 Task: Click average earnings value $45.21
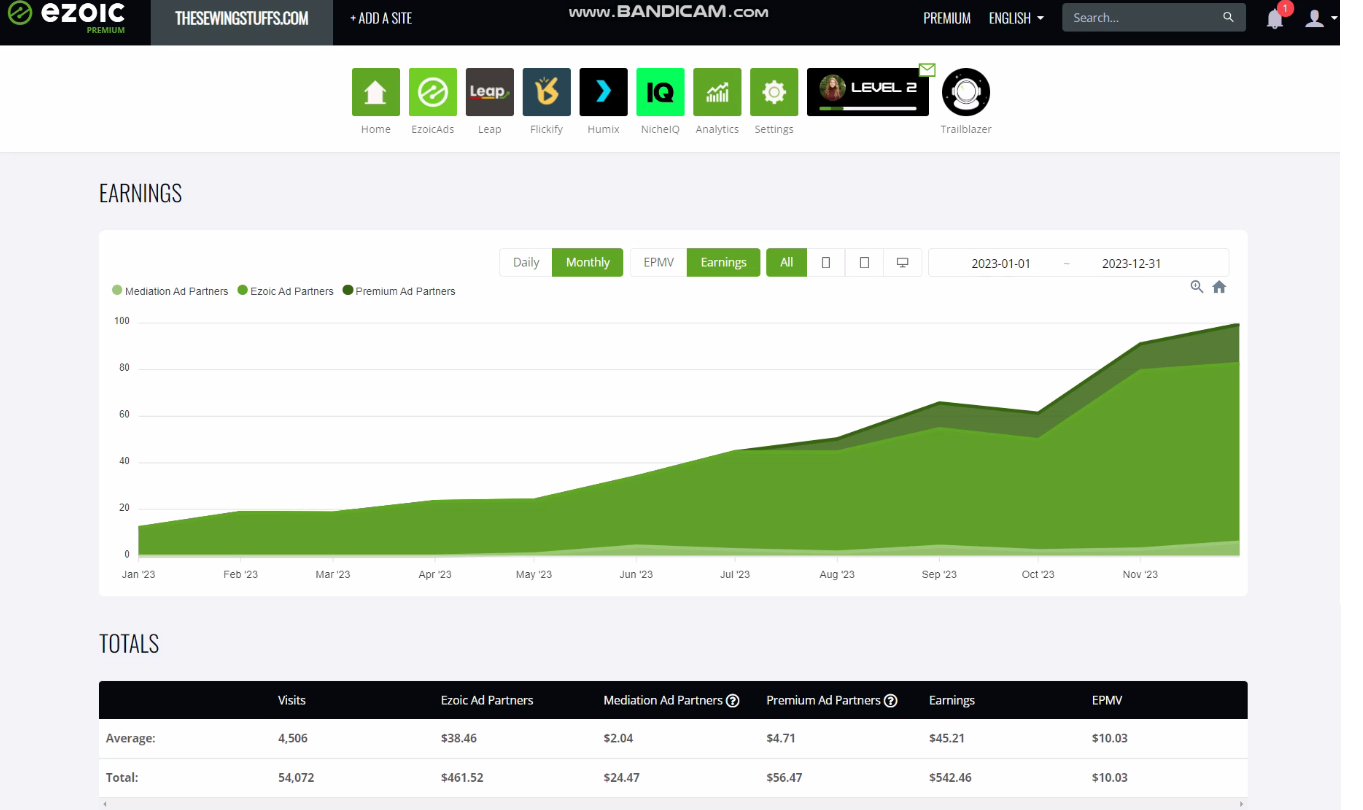(949, 738)
